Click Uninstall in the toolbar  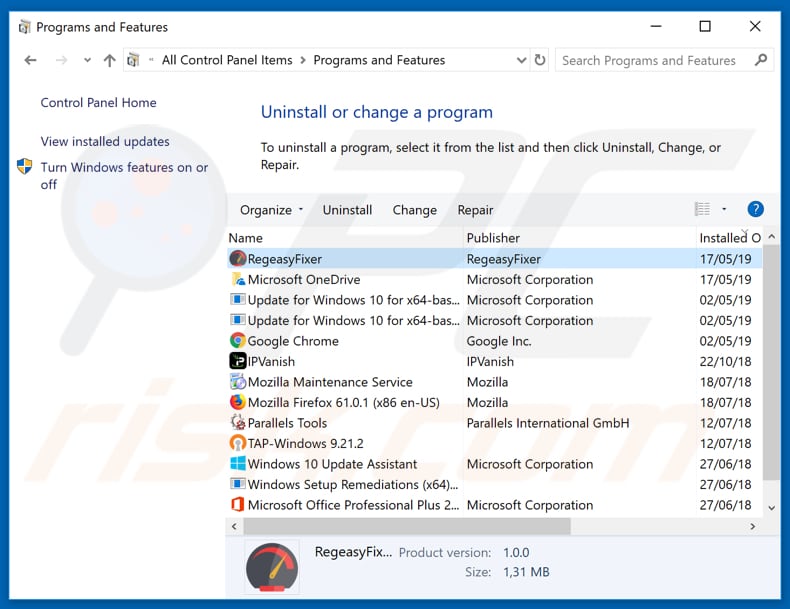(x=347, y=210)
